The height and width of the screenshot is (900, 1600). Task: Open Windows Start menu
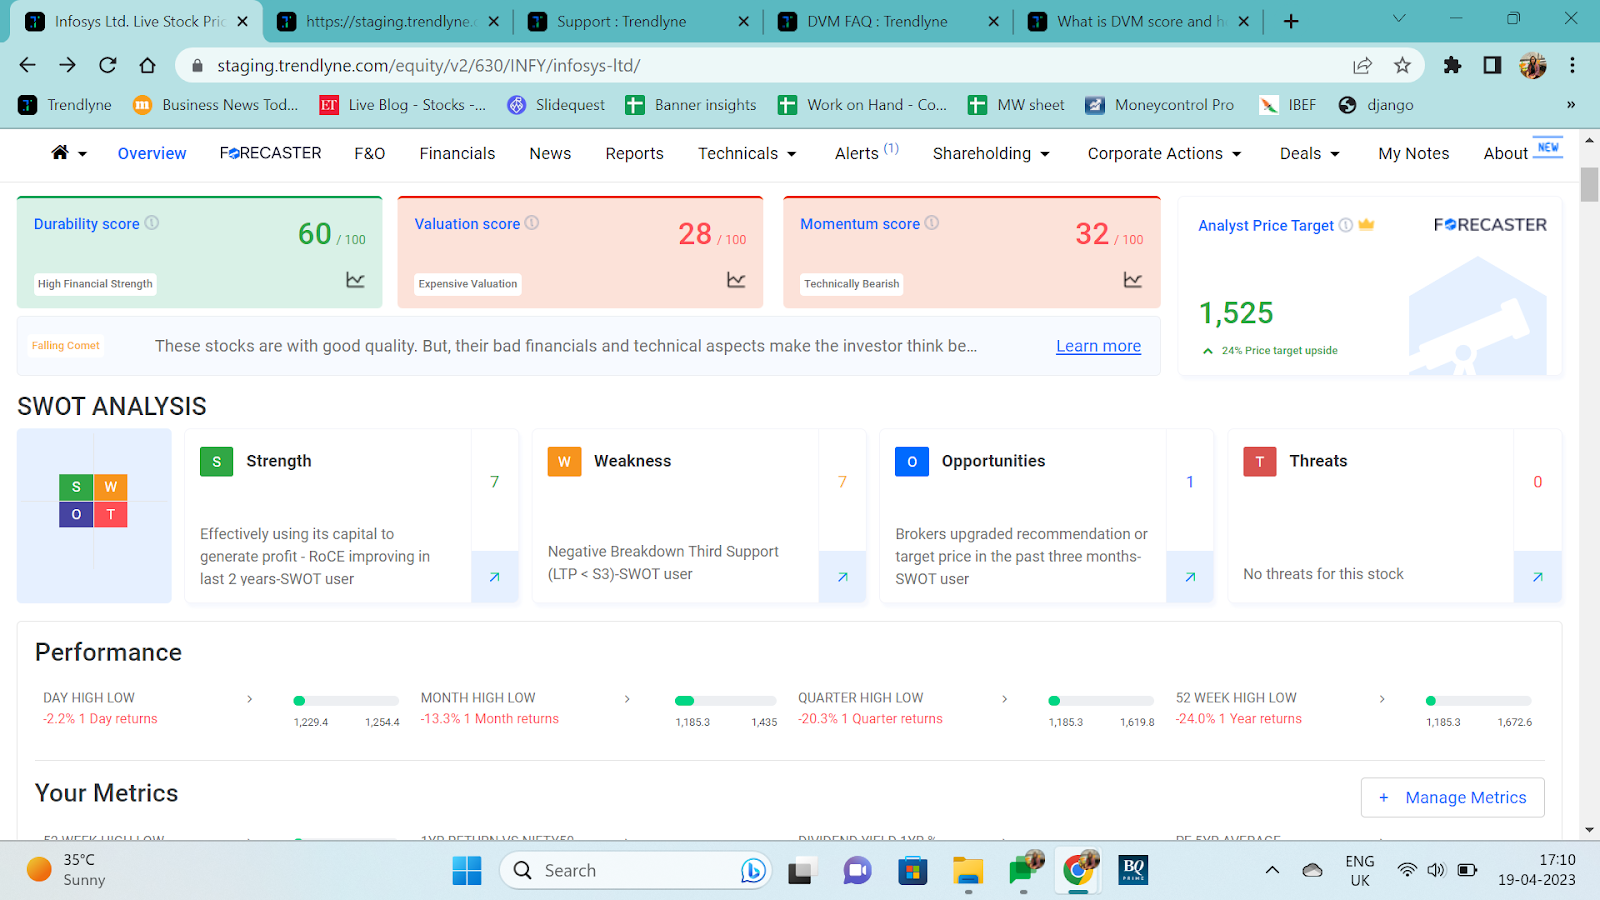[x=467, y=870]
